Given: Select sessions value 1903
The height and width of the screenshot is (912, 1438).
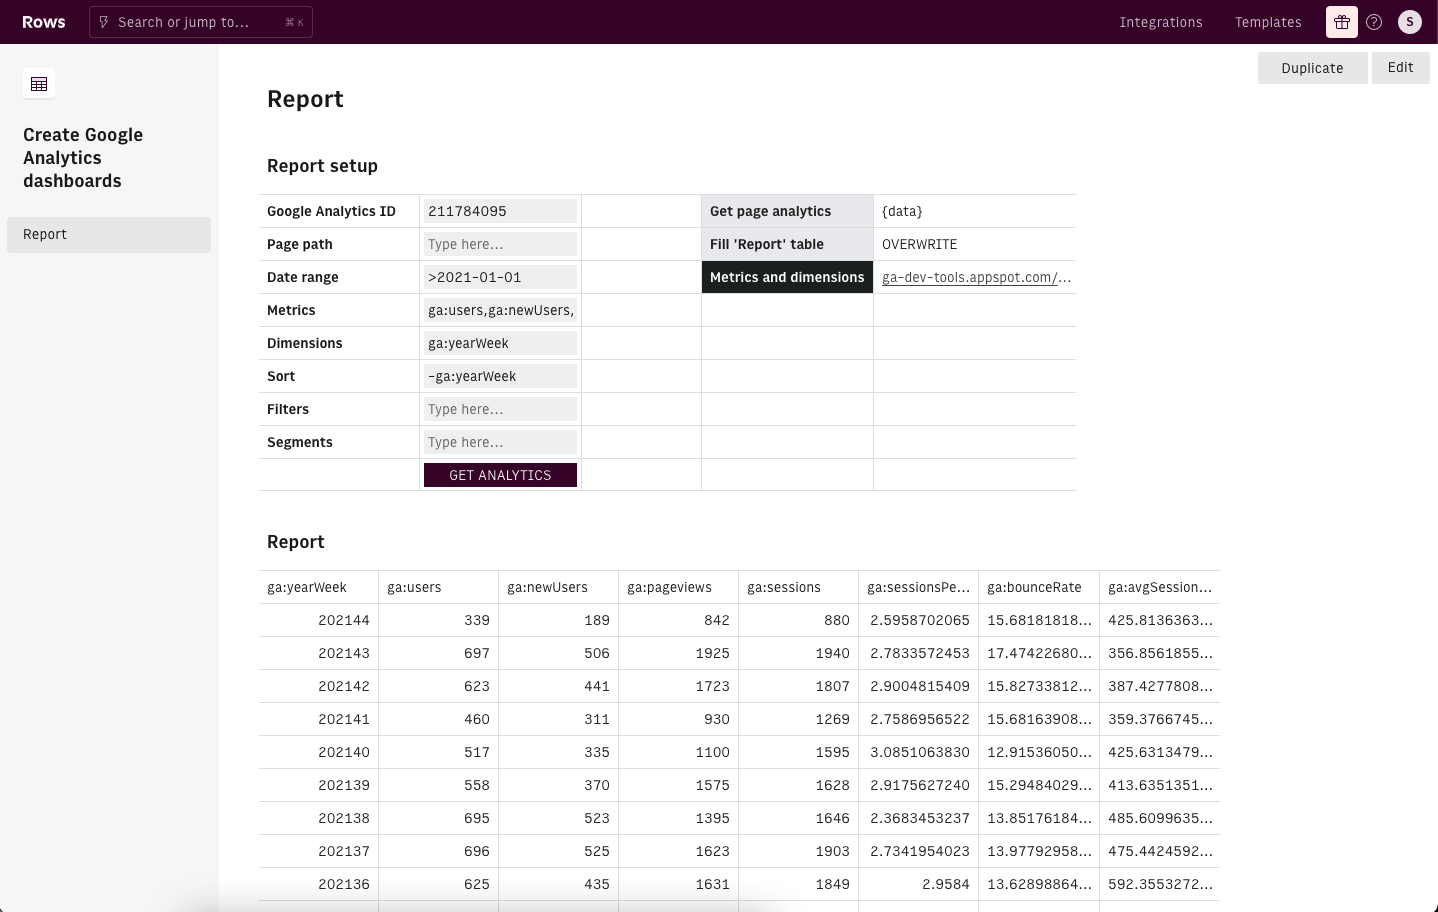Looking at the screenshot, I should (798, 851).
